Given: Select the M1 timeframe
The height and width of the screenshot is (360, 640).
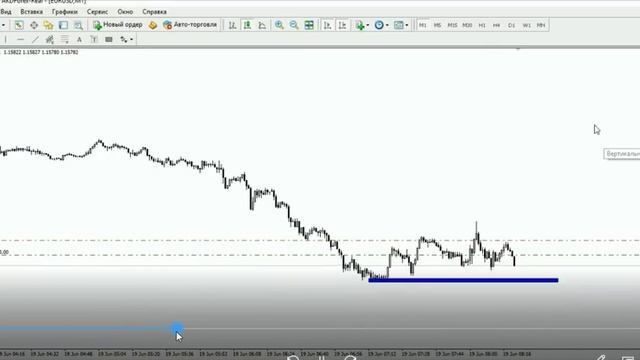Looking at the screenshot, I should pyautogui.click(x=422, y=25).
